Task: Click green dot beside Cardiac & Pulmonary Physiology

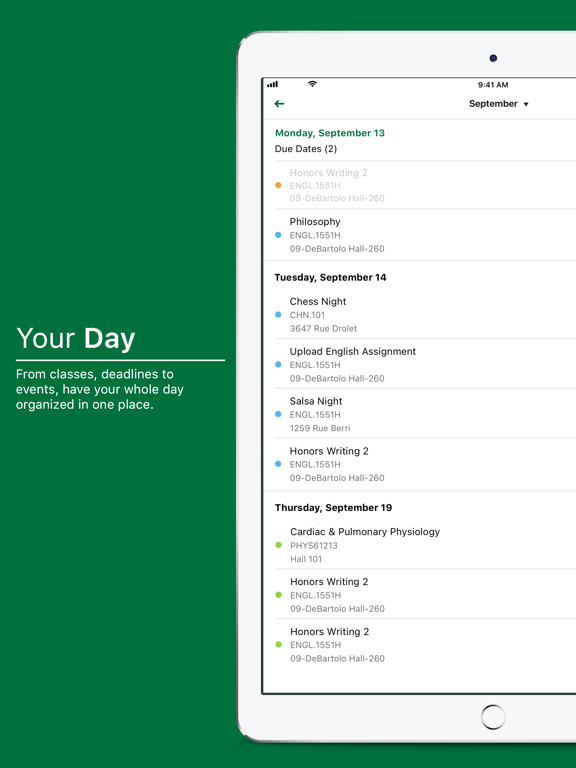Action: click(279, 545)
